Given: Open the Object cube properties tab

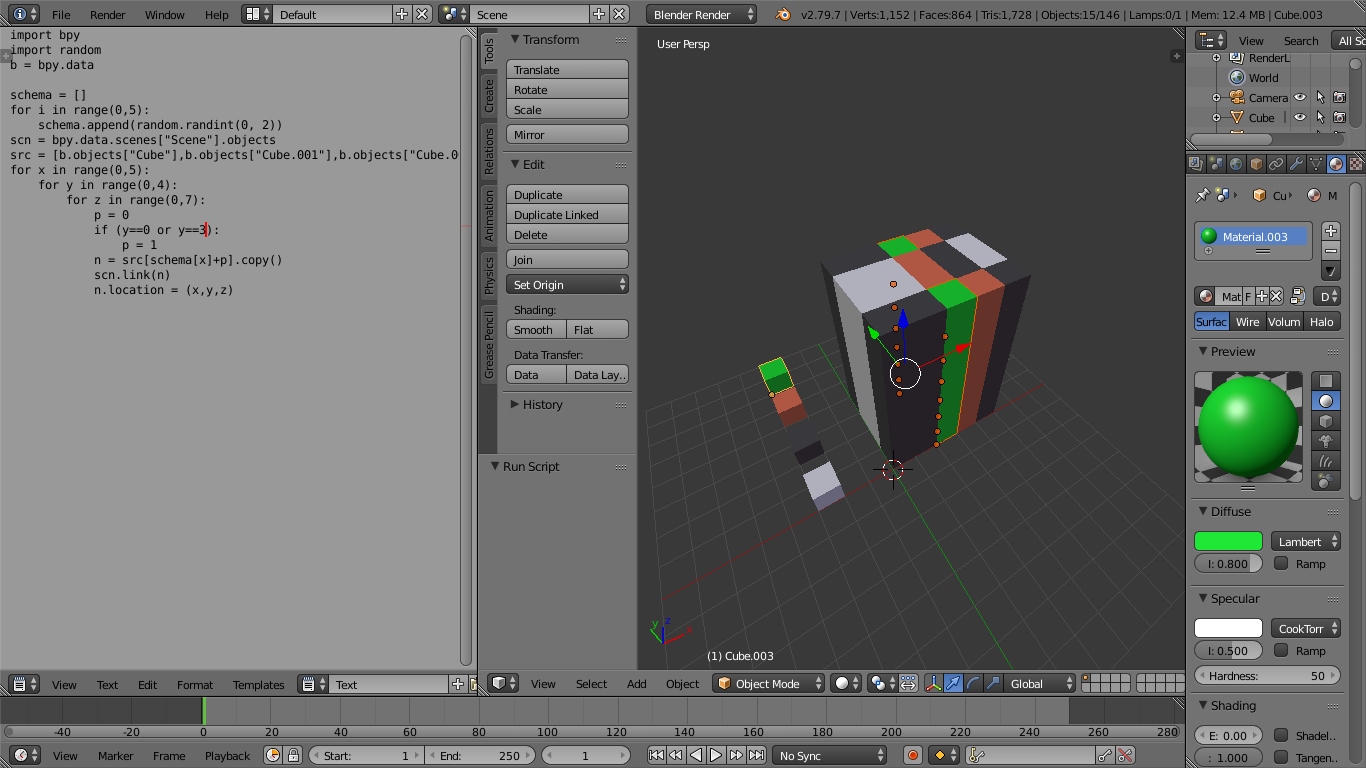Looking at the screenshot, I should pos(1256,164).
